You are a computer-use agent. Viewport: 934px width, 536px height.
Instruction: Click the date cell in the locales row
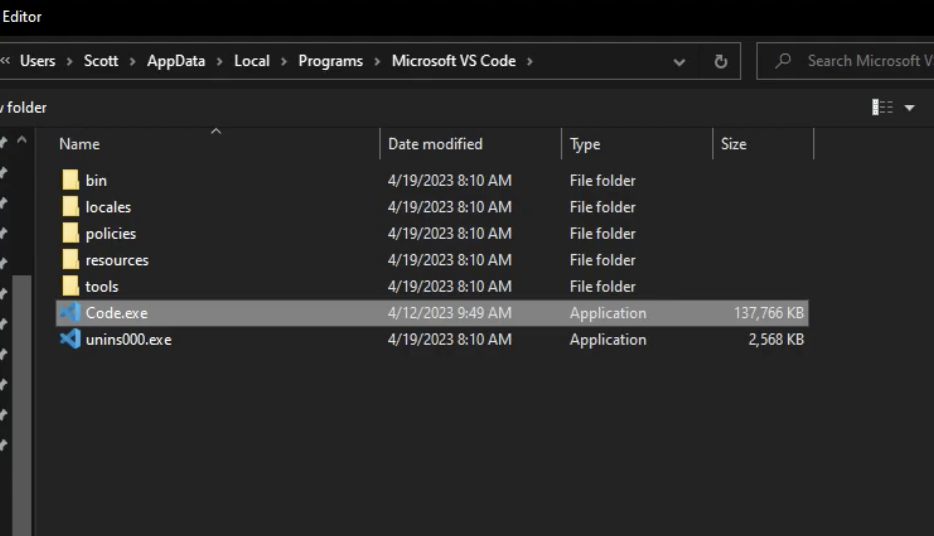tap(449, 207)
